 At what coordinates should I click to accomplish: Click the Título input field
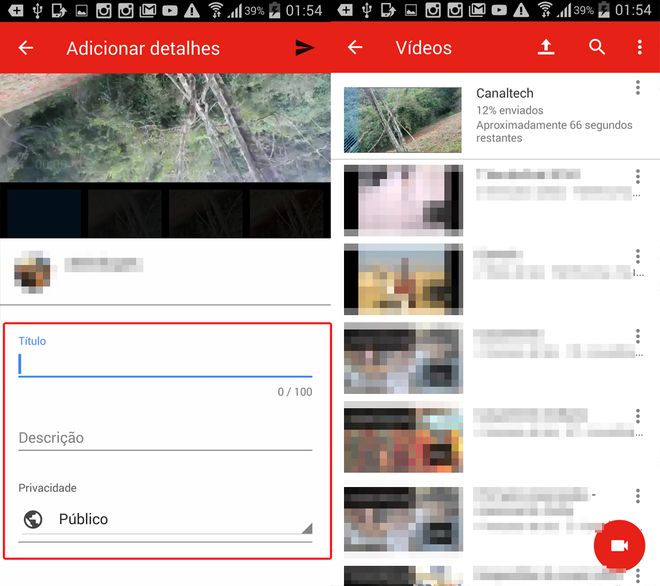coord(165,365)
